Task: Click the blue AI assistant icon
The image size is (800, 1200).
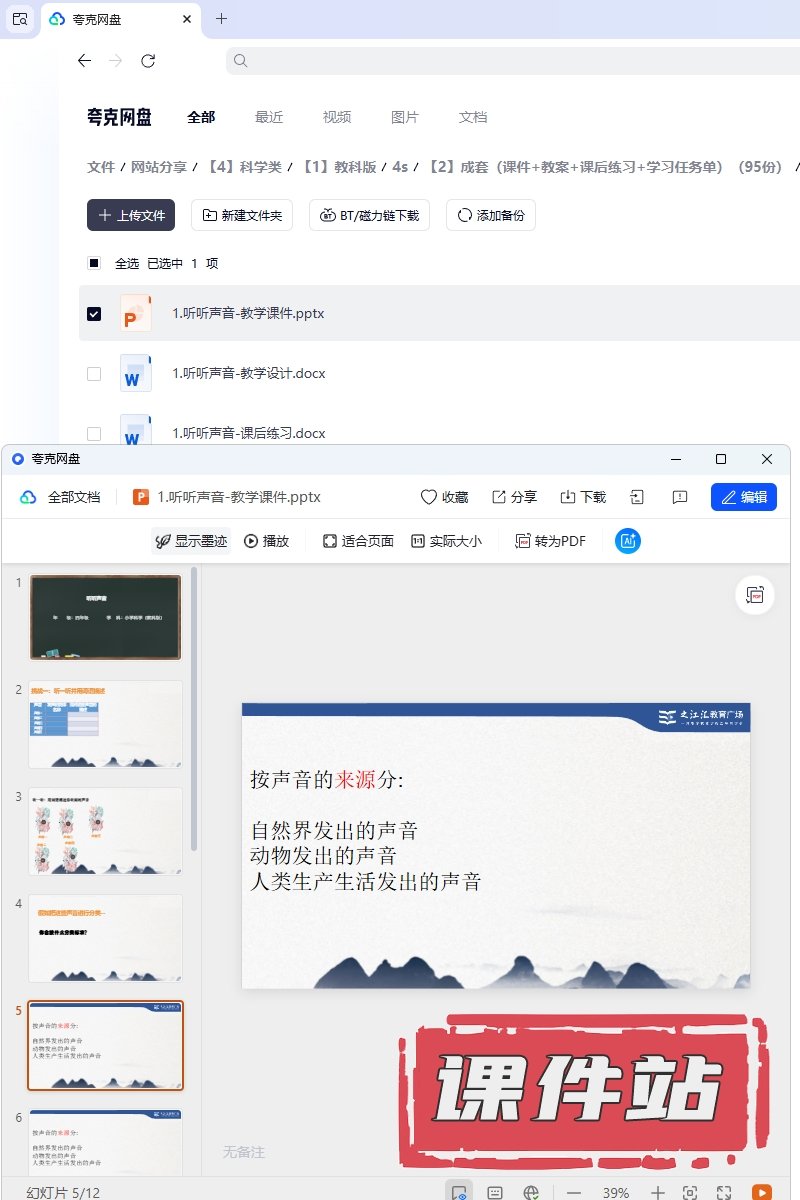Action: coord(628,541)
